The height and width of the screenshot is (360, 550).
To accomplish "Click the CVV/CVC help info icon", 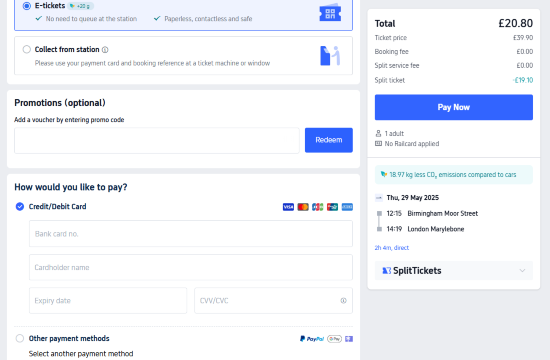I will (343, 301).
